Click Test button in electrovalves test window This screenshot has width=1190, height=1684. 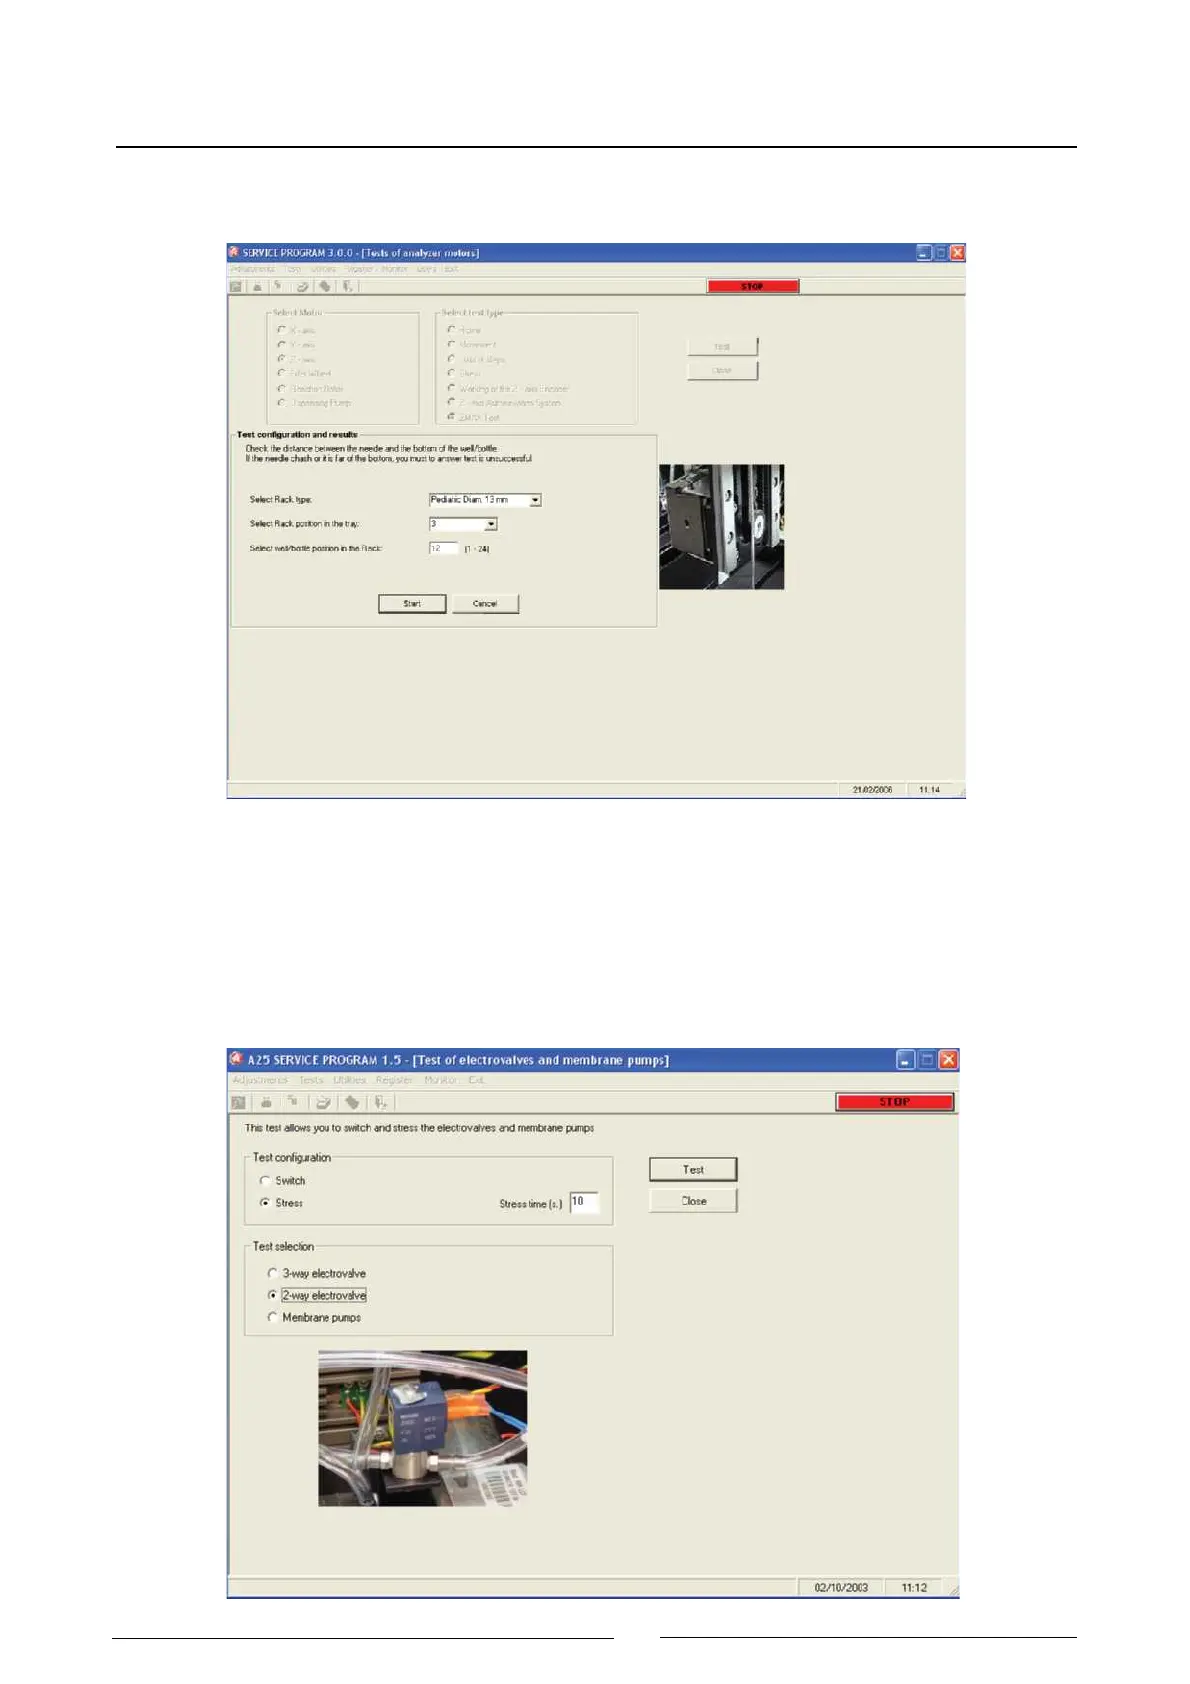point(693,1169)
